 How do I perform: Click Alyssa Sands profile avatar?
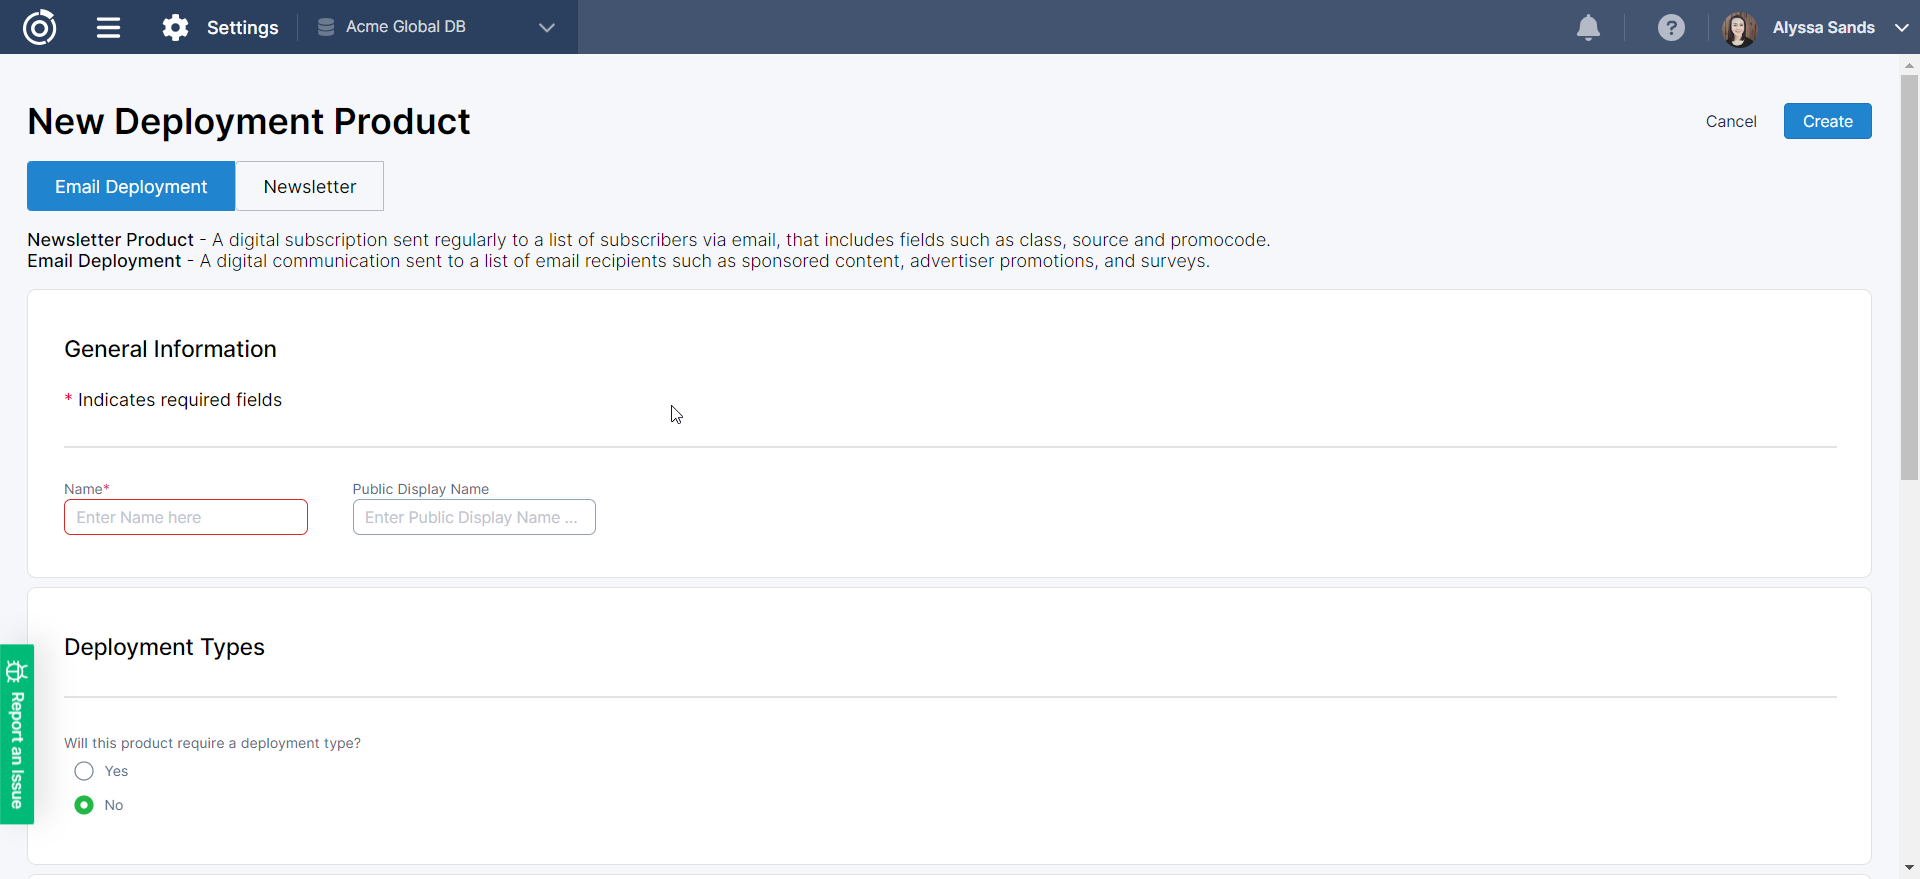[1739, 28]
